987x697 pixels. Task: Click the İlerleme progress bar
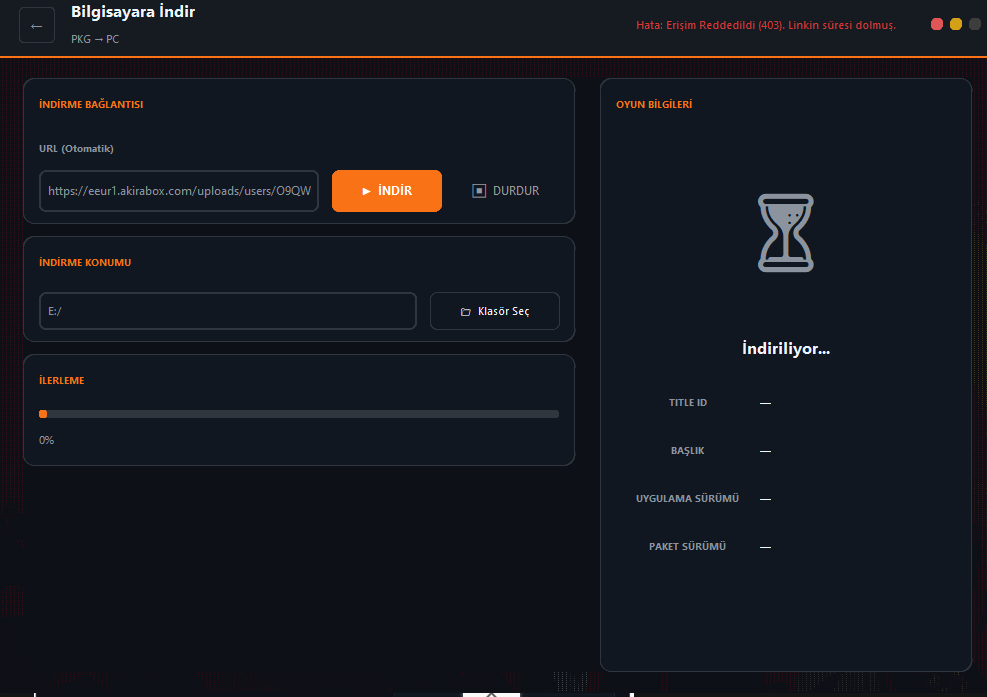click(x=299, y=414)
